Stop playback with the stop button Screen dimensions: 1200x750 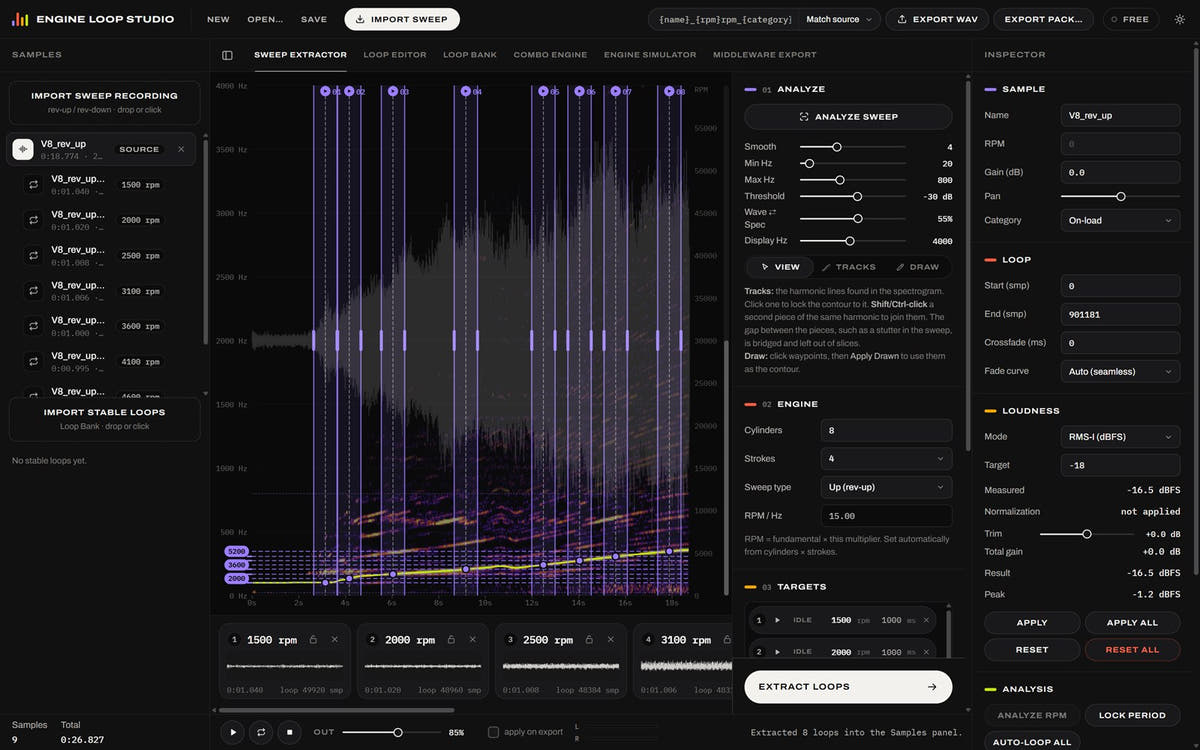[289, 732]
